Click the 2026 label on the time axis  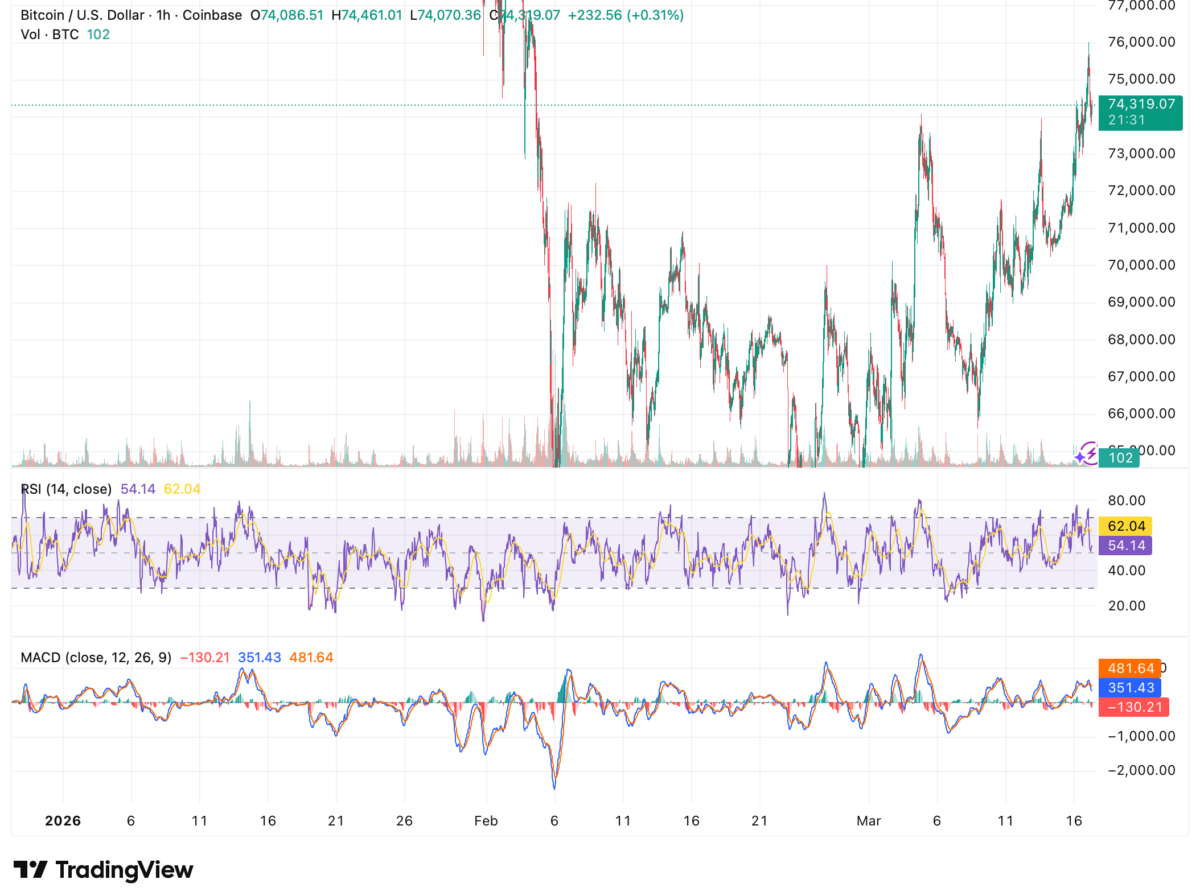[63, 821]
